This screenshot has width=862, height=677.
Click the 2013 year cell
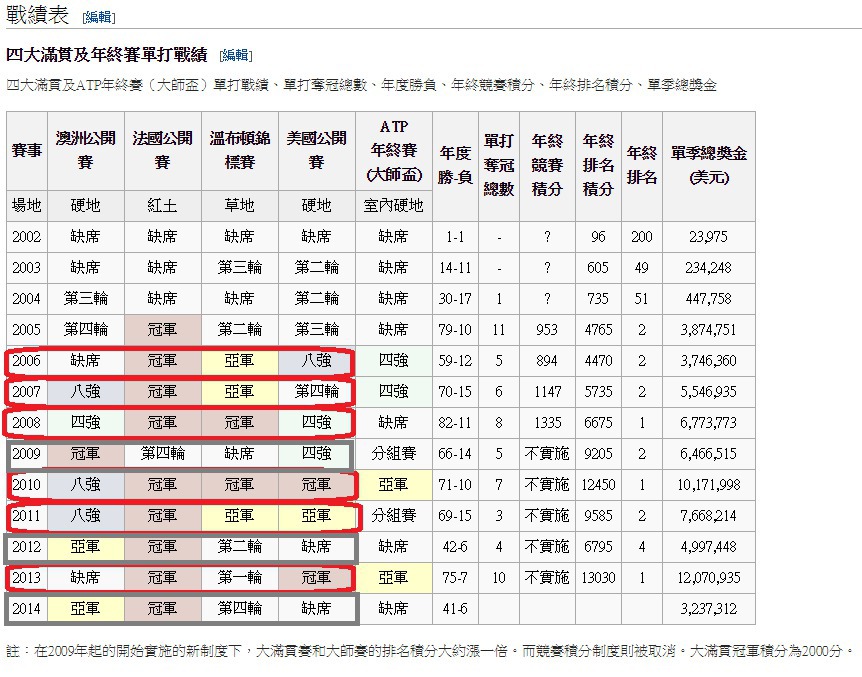(x=27, y=577)
